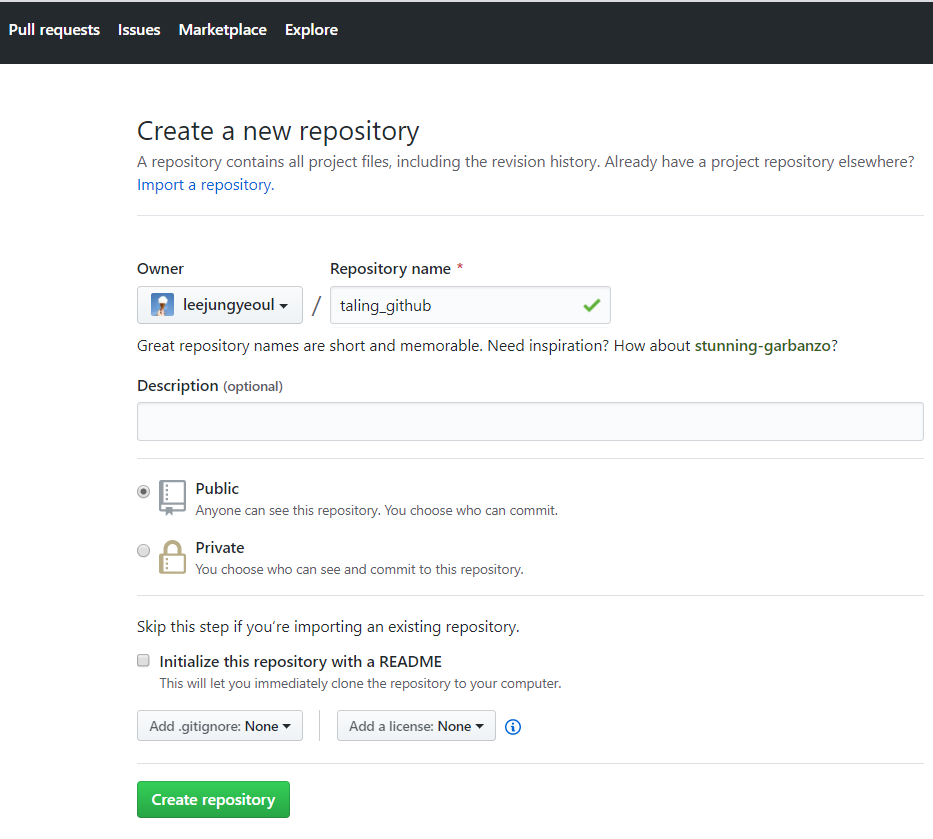Click the license info icon
The width and height of the screenshot is (933, 839).
pyautogui.click(x=513, y=727)
